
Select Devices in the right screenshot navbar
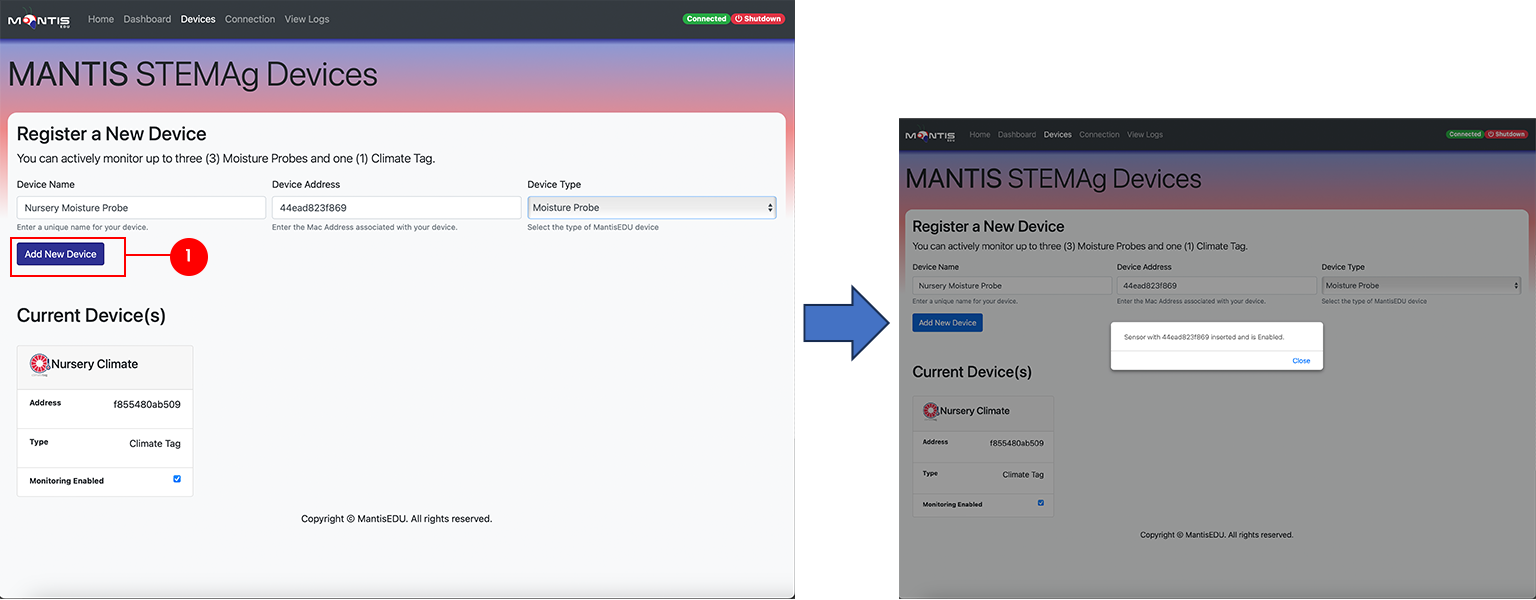tap(1058, 135)
